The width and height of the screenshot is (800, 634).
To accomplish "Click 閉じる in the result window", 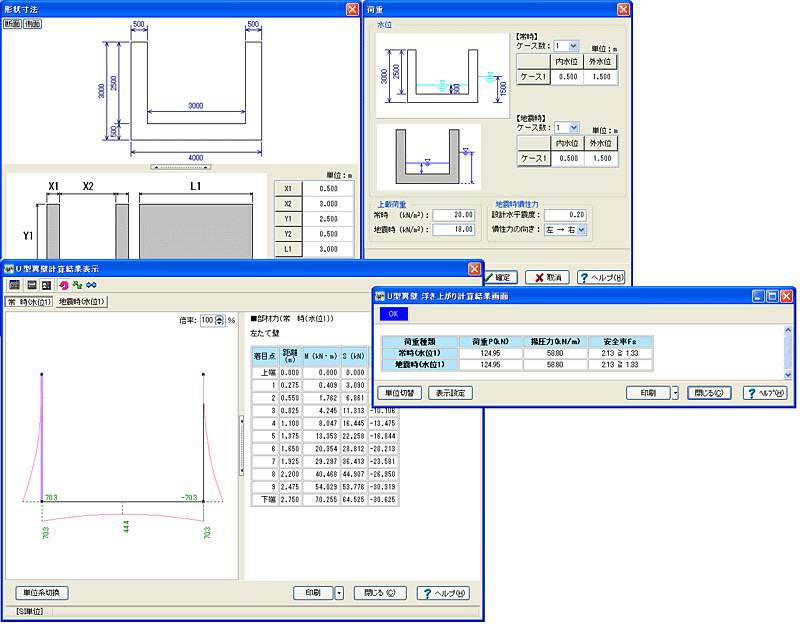I will (380, 593).
